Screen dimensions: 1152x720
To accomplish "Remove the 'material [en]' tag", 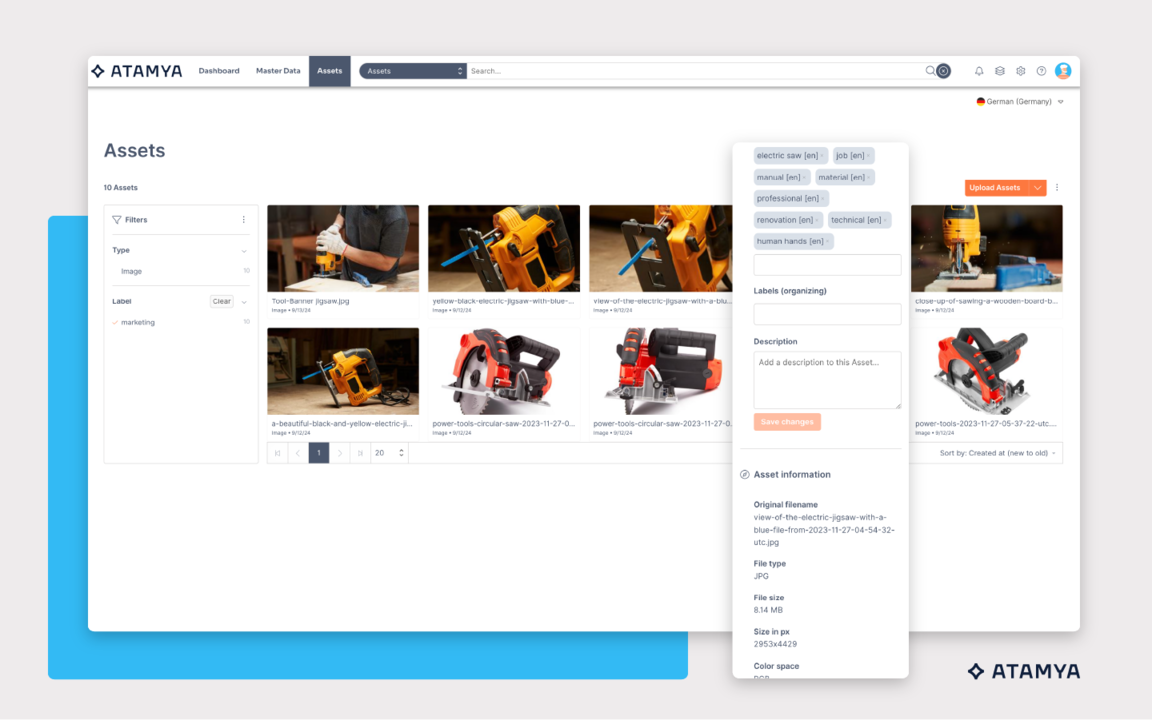I will (x=868, y=178).
